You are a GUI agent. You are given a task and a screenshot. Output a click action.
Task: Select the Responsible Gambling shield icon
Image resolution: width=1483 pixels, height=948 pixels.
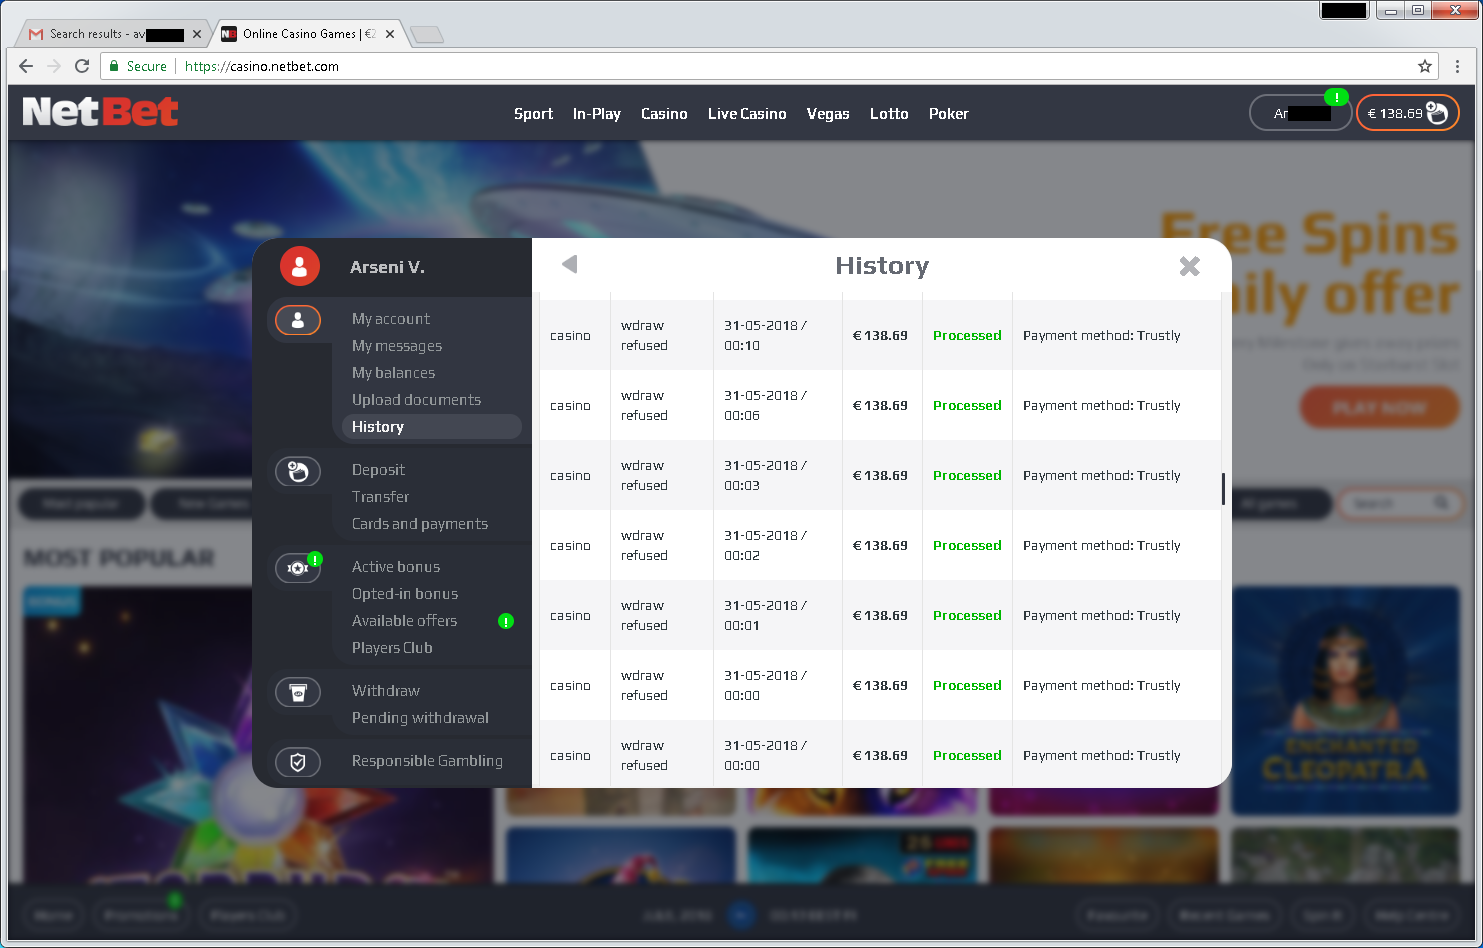(298, 762)
